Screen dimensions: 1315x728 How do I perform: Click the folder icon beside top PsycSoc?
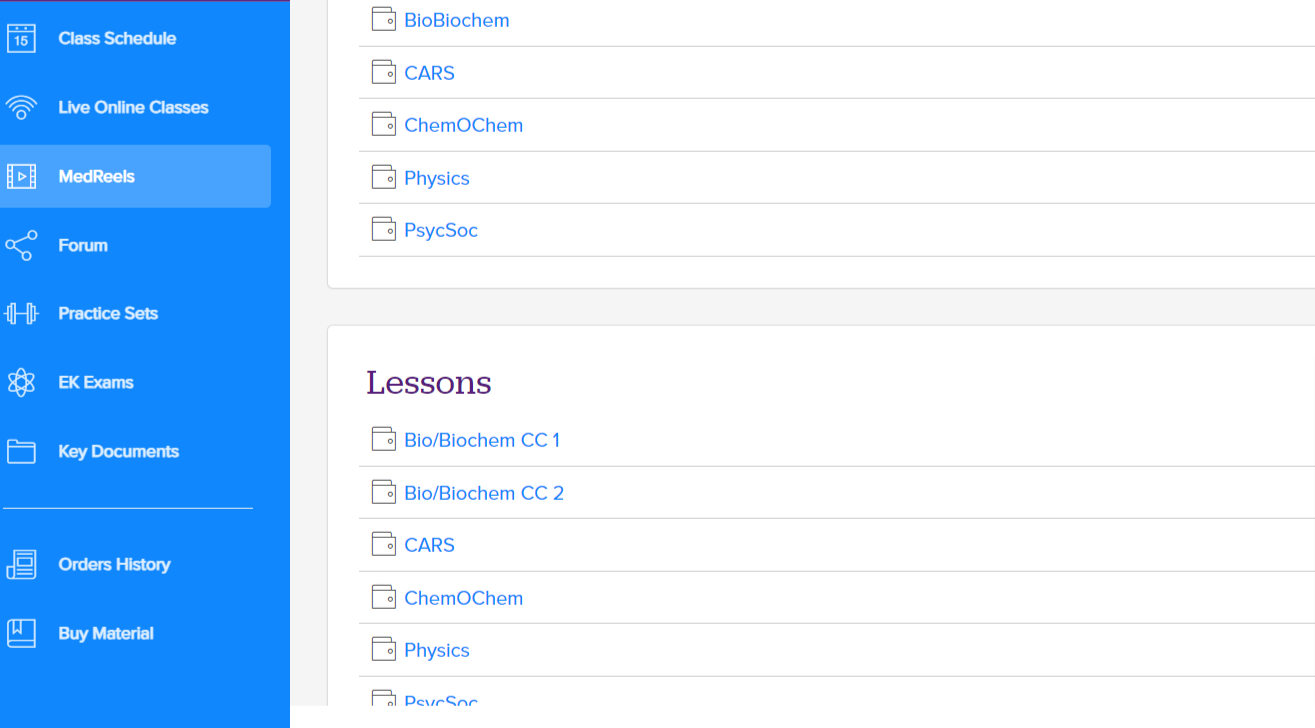(x=384, y=229)
